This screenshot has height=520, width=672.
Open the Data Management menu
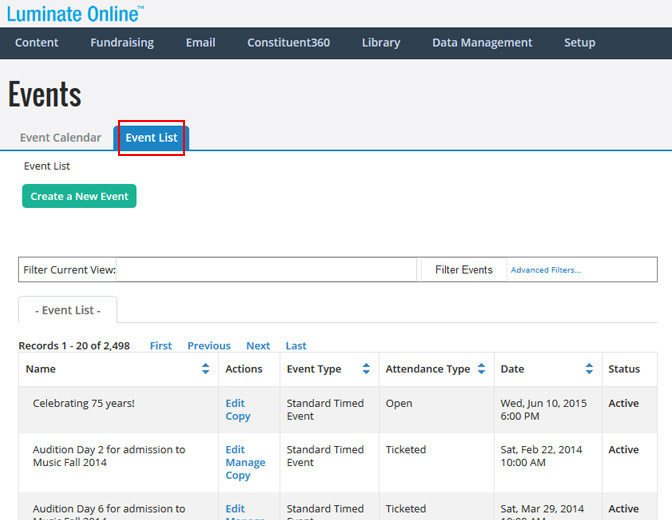482,42
